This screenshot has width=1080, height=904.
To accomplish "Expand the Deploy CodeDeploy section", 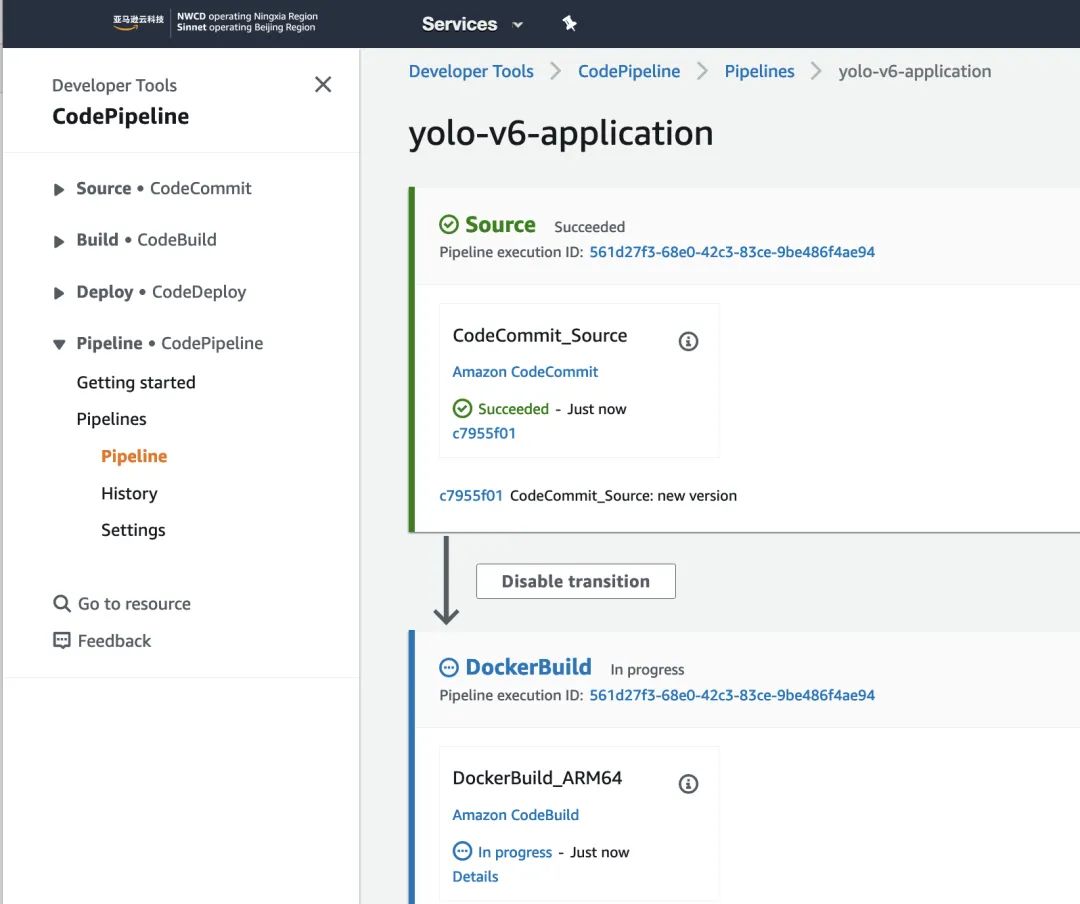I will [x=59, y=293].
